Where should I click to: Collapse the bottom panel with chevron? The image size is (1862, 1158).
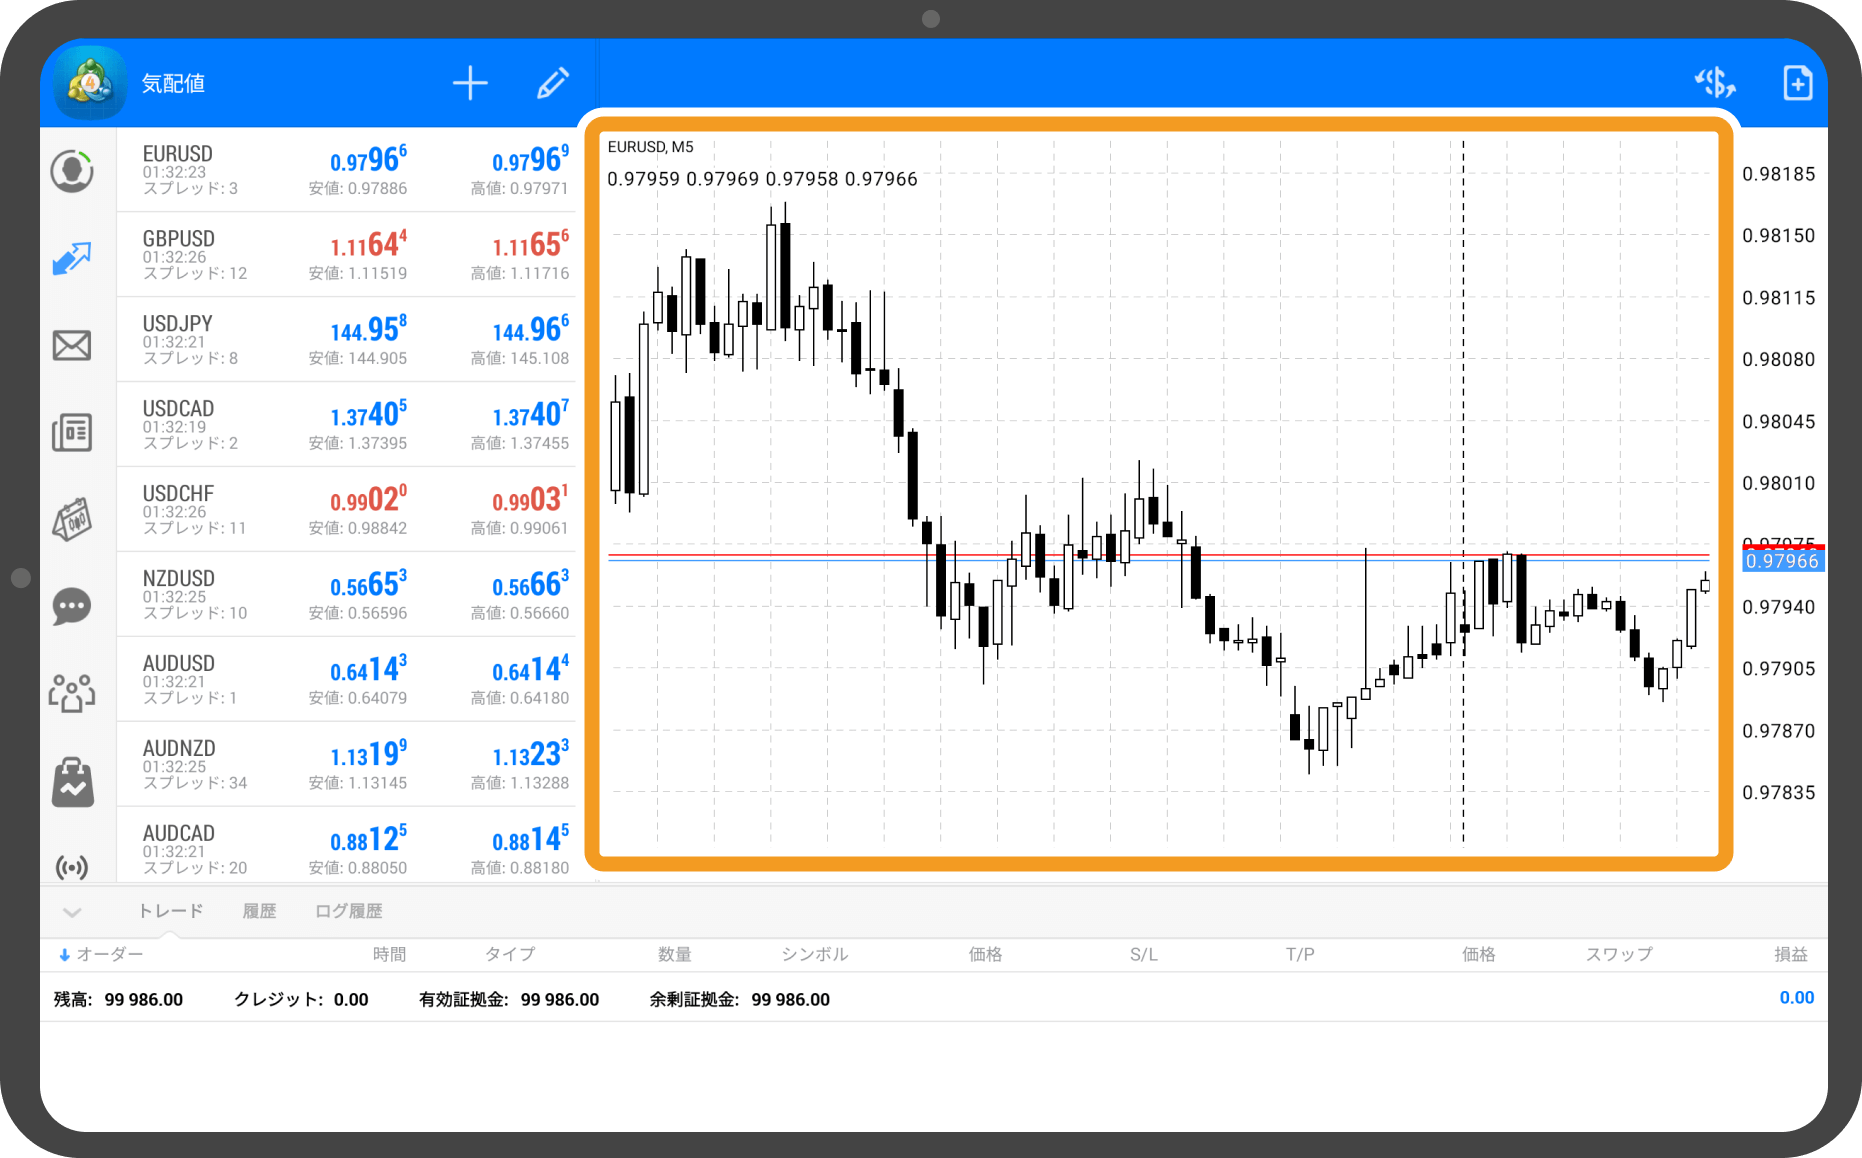click(x=72, y=912)
